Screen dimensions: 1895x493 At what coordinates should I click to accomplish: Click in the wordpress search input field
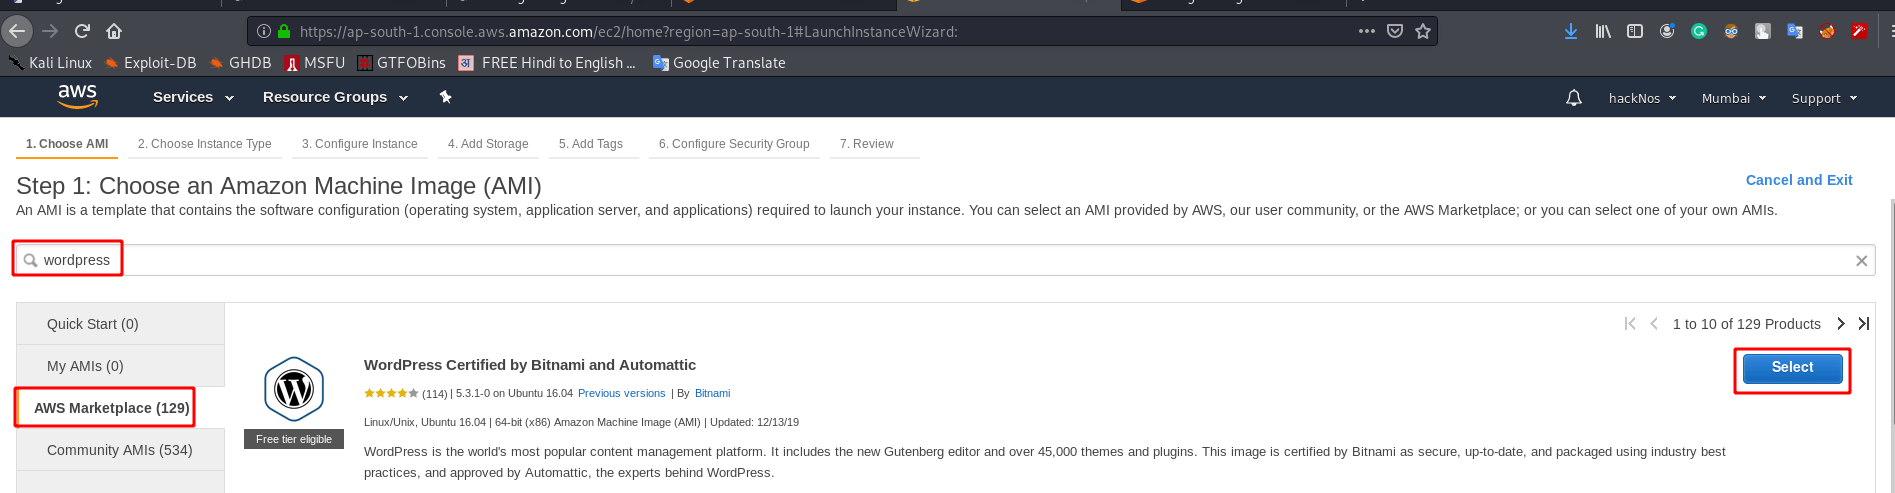(945, 260)
